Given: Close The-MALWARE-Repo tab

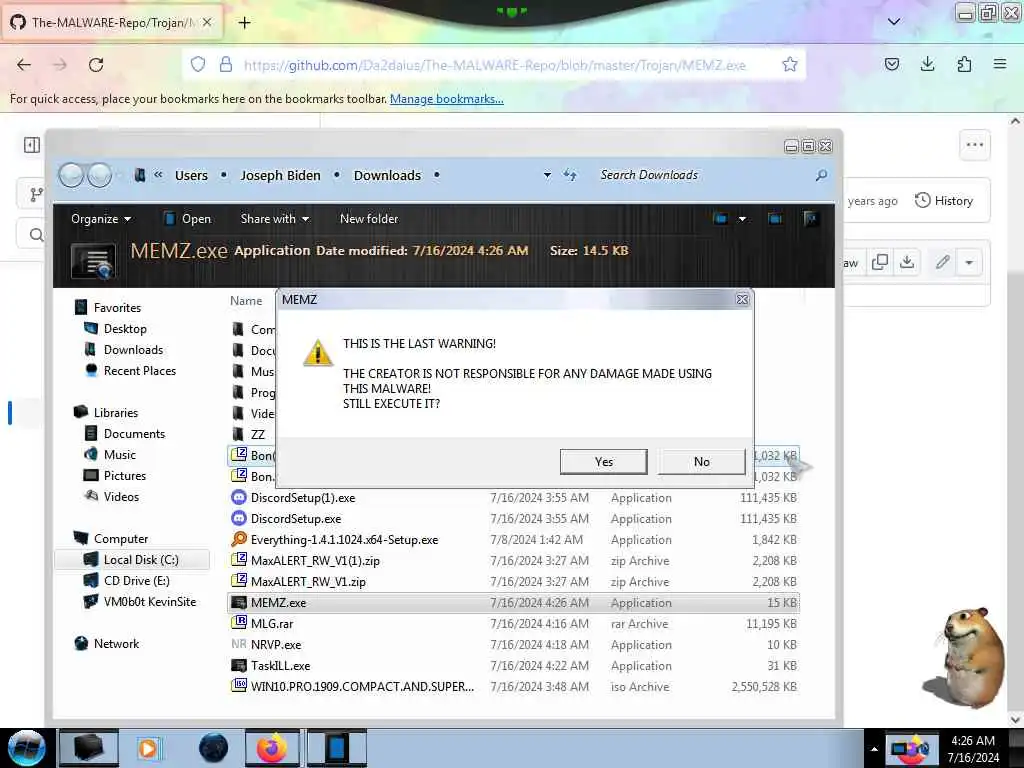Looking at the screenshot, I should point(207,22).
